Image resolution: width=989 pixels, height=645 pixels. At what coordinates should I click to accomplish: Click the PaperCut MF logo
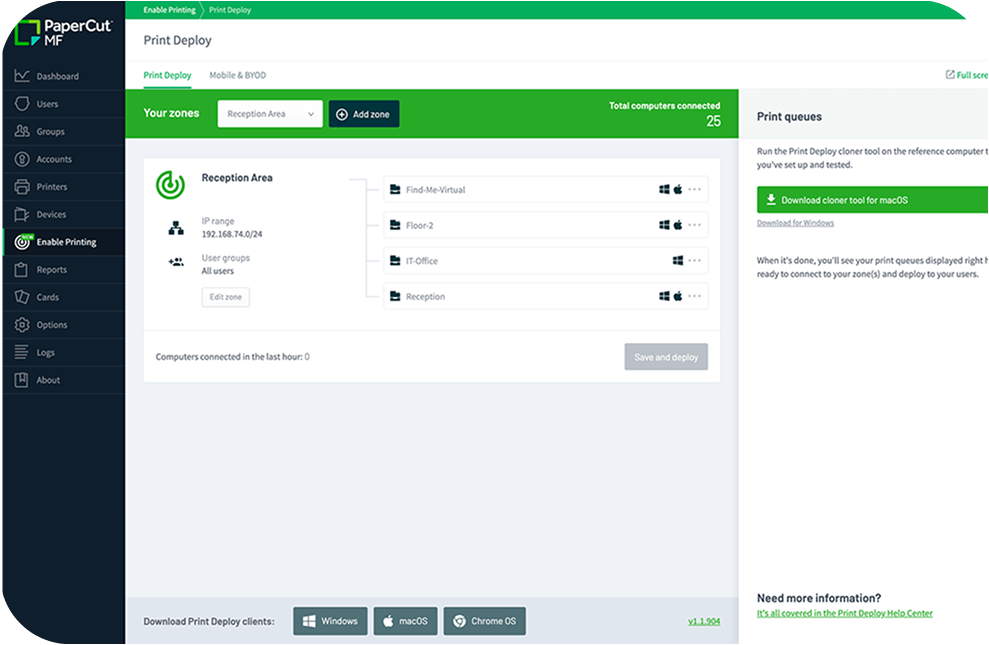point(62,33)
